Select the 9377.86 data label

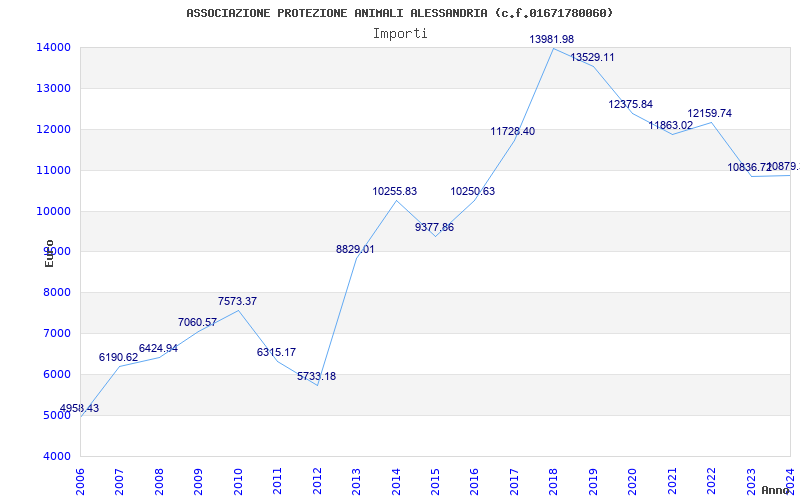coord(434,228)
